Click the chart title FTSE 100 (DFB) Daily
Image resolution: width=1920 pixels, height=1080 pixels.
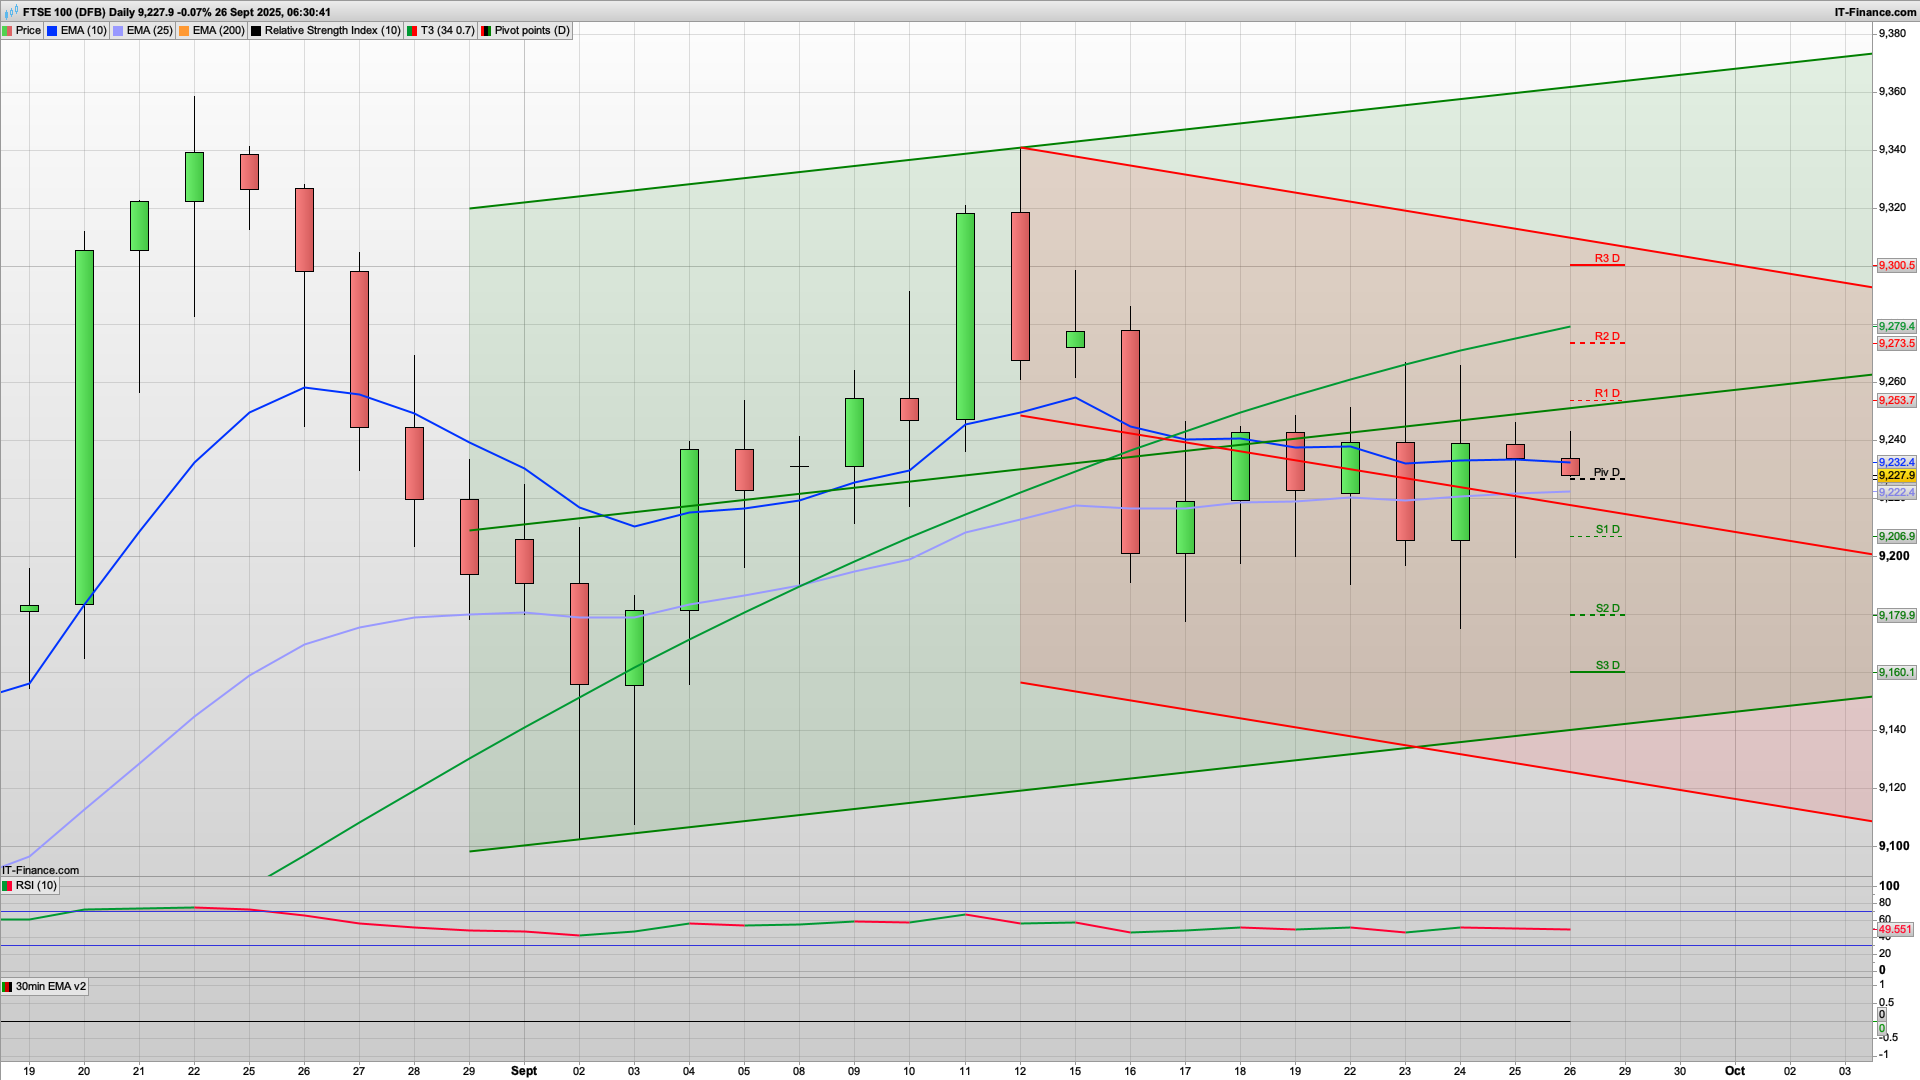78,12
